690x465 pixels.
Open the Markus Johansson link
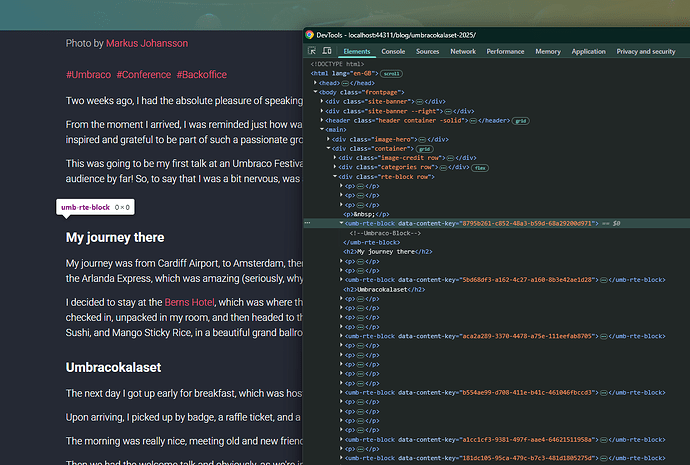coord(147,44)
